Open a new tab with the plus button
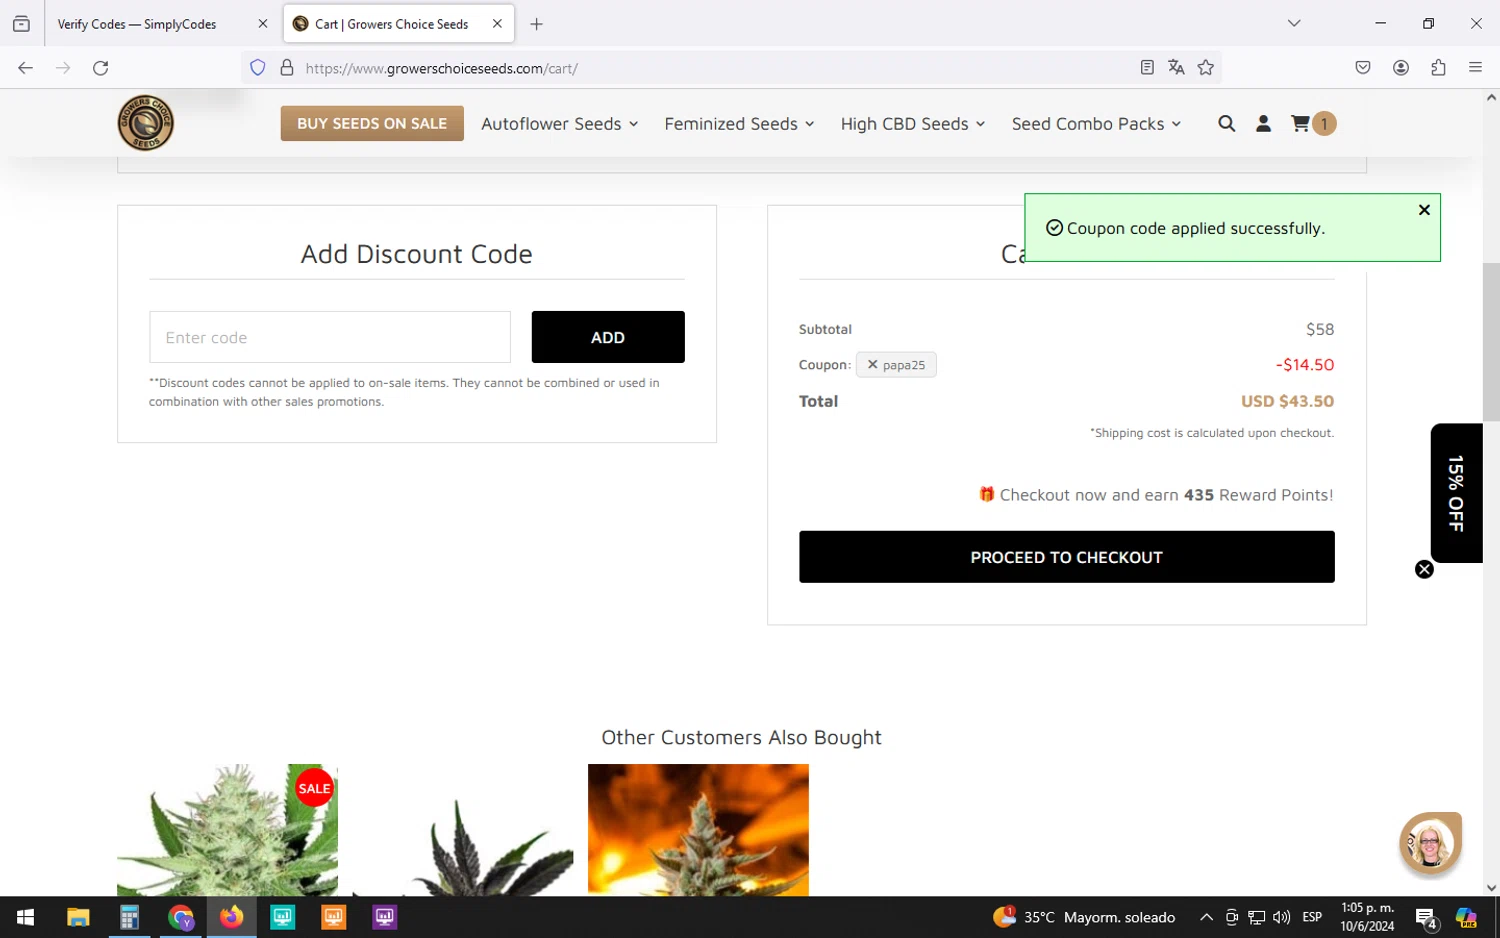Image resolution: width=1500 pixels, height=938 pixels. [537, 24]
